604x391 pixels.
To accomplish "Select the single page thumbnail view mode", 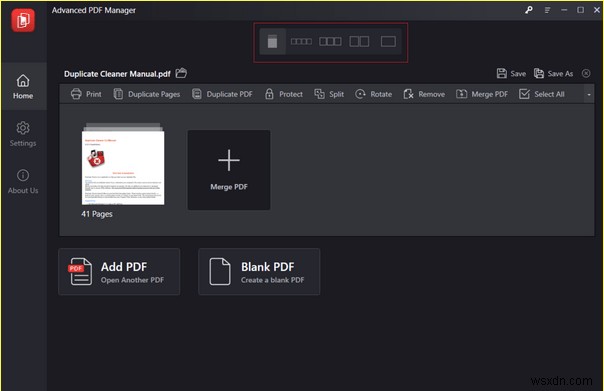I will point(272,41).
